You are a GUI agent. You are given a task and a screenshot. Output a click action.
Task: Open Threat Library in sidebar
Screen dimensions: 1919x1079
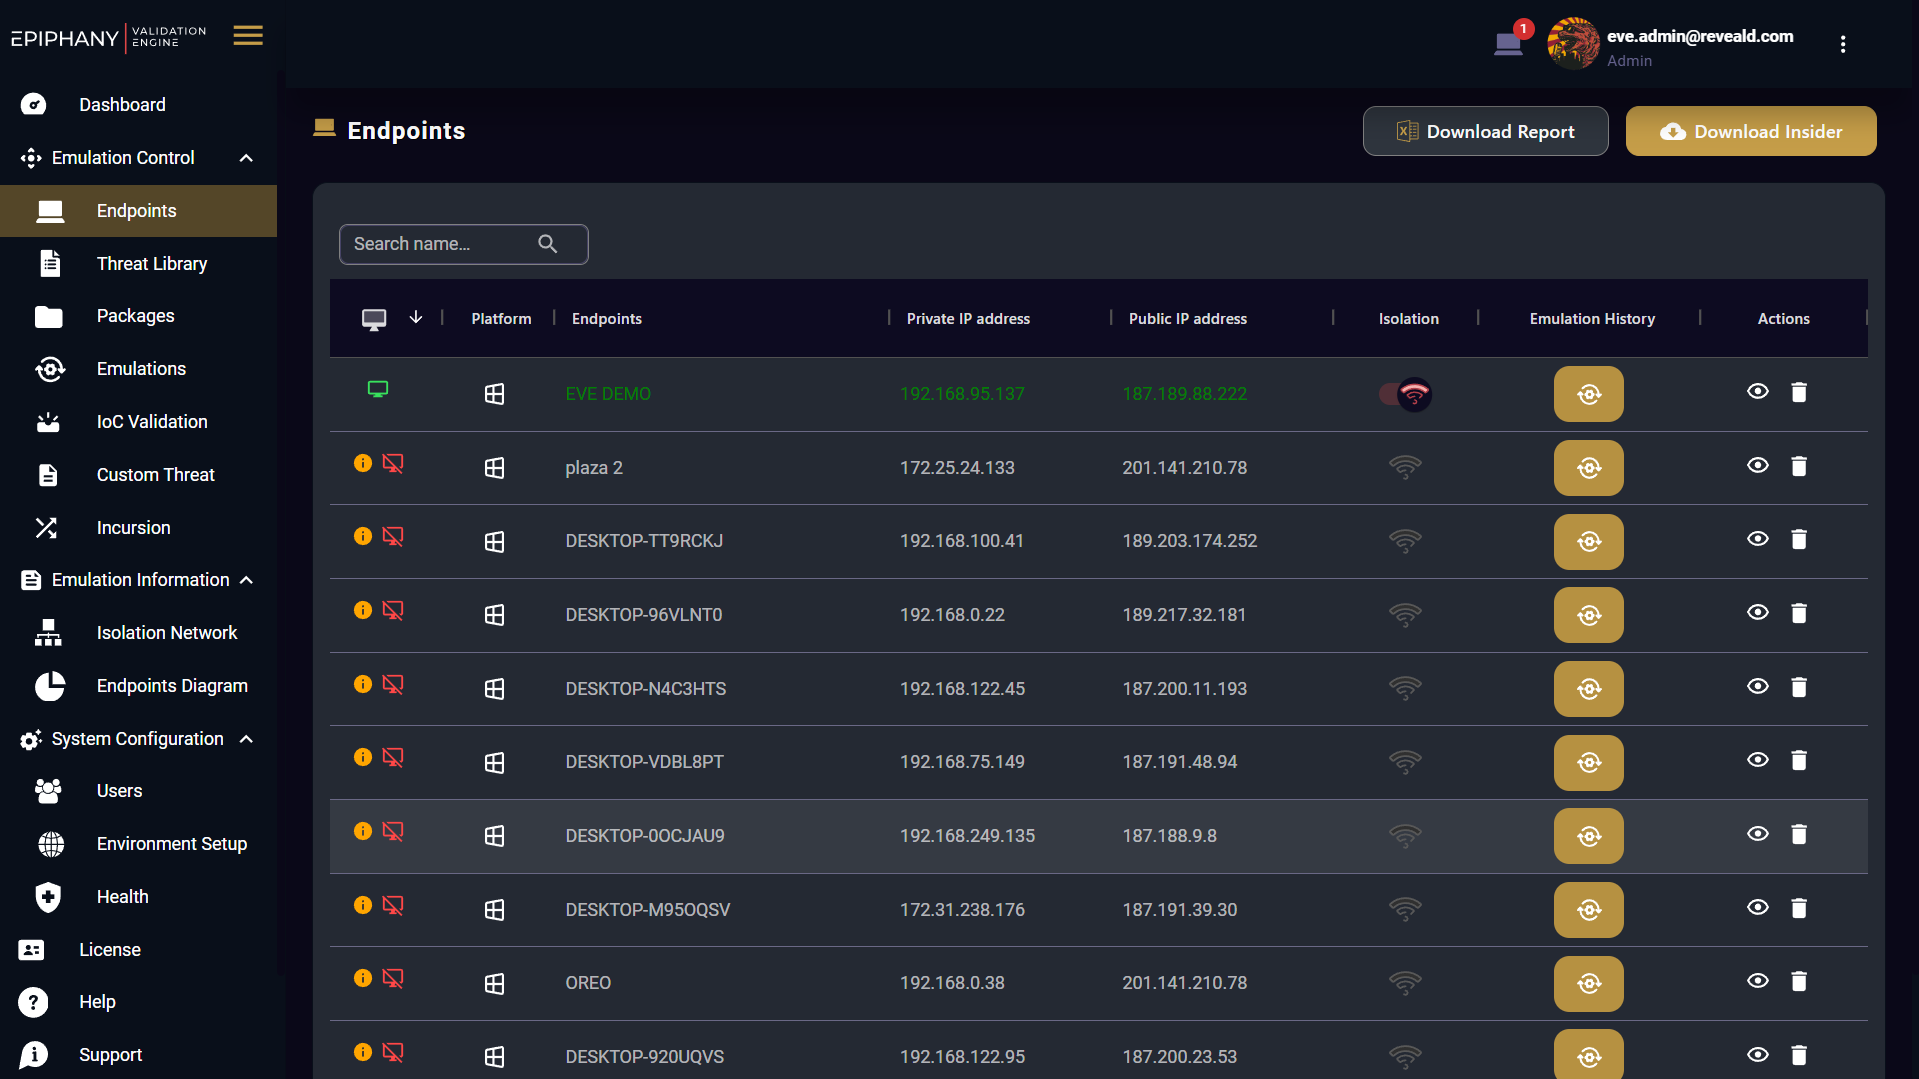151,264
